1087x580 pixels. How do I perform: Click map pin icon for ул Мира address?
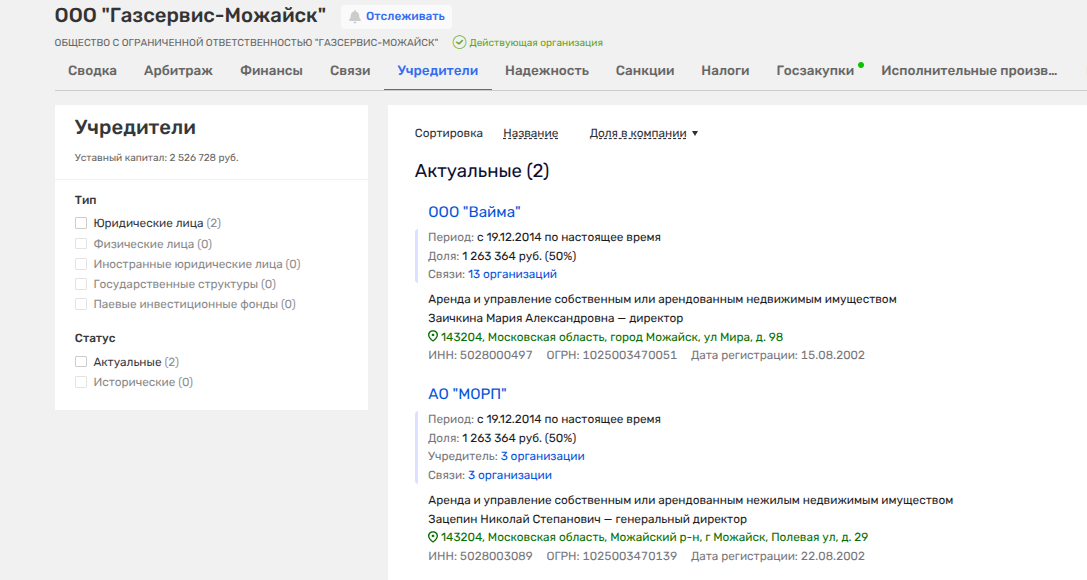point(433,337)
